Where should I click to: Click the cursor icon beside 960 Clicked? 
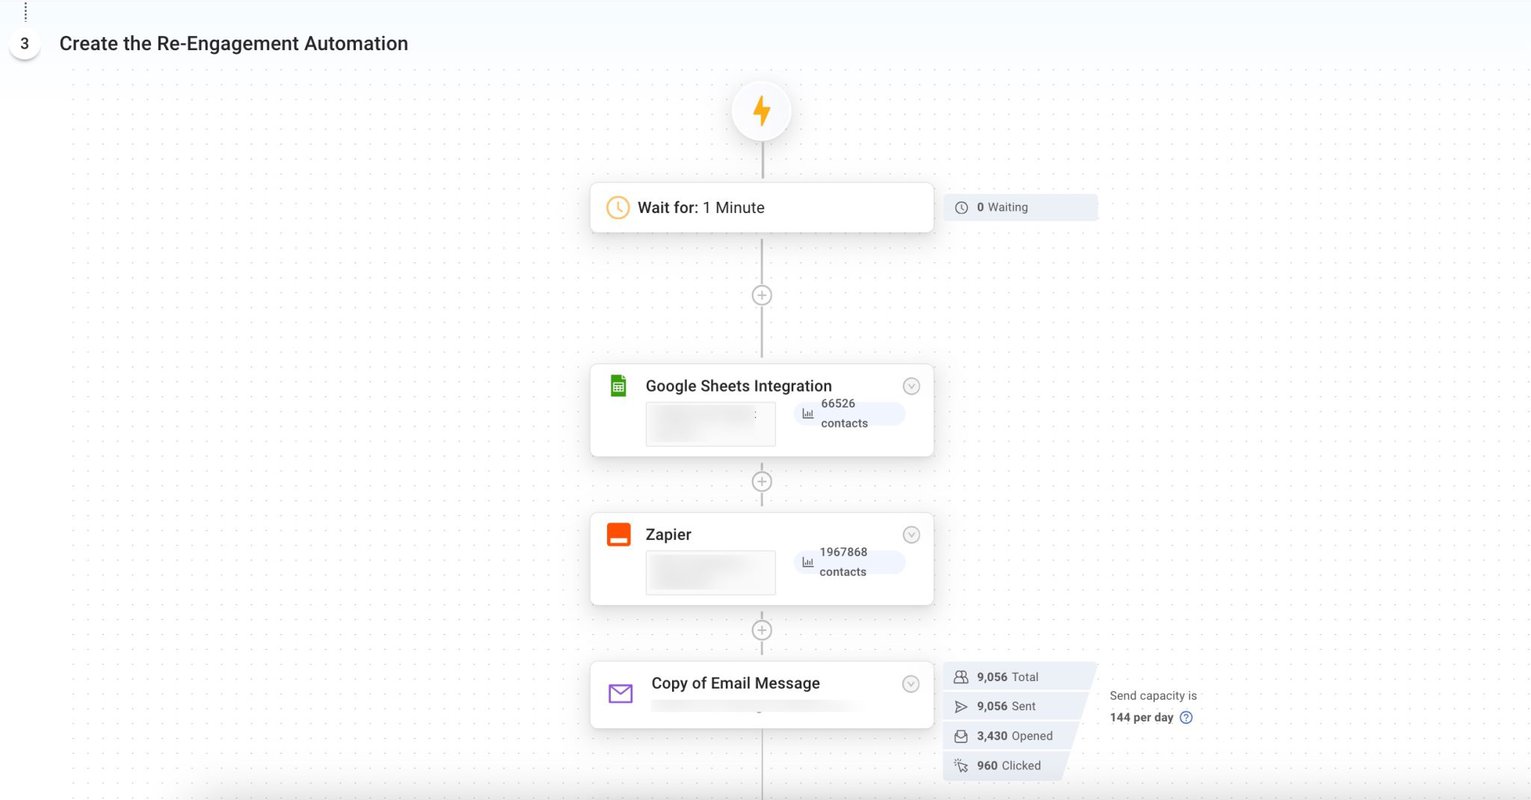click(961, 766)
